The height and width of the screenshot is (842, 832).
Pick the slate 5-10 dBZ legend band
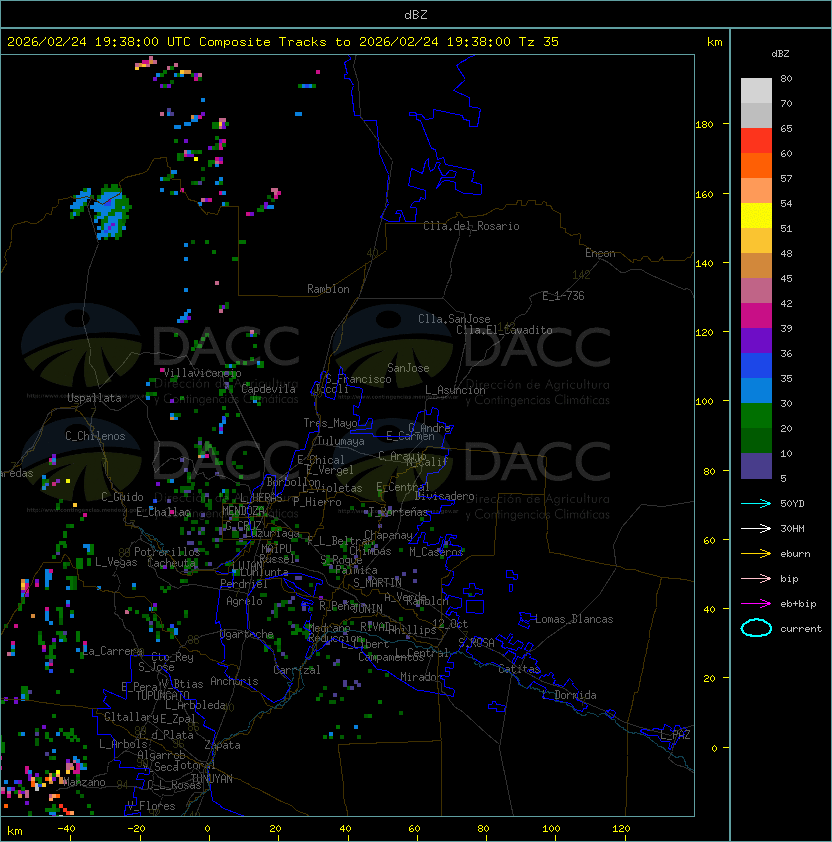point(756,466)
